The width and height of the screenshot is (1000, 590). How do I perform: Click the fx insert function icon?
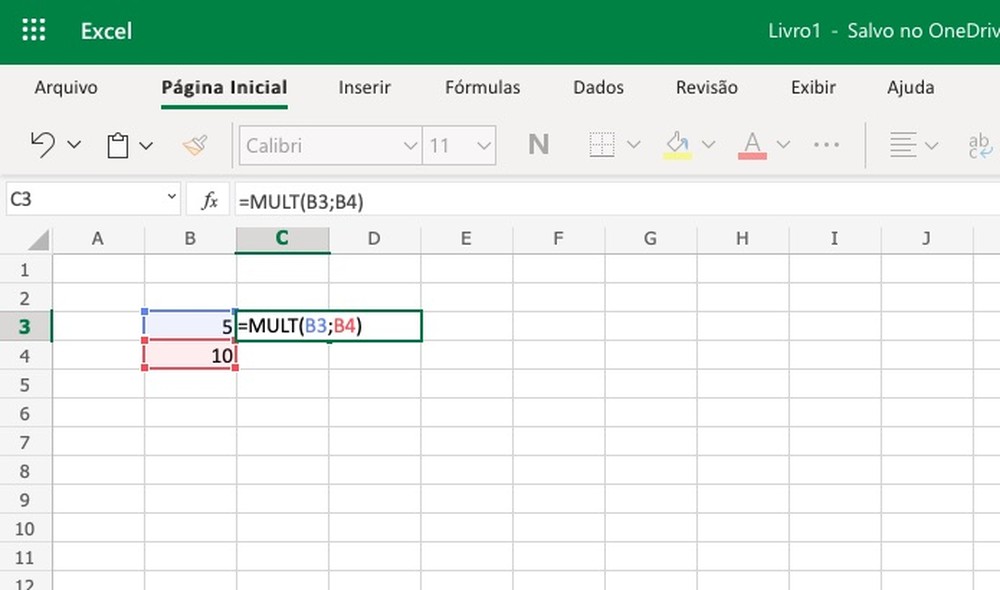(208, 199)
